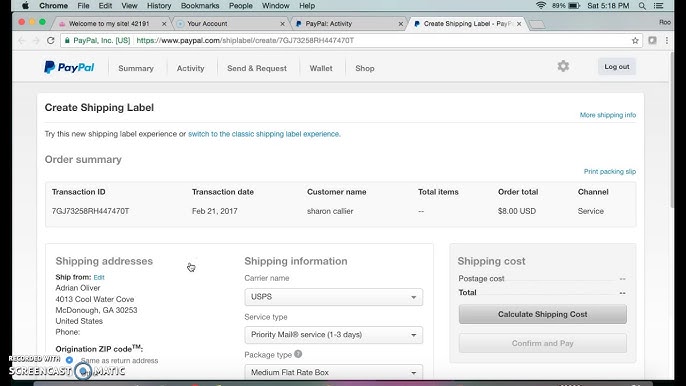Click the page vertical scrollbar
The height and width of the screenshot is (386, 686).
(672, 130)
